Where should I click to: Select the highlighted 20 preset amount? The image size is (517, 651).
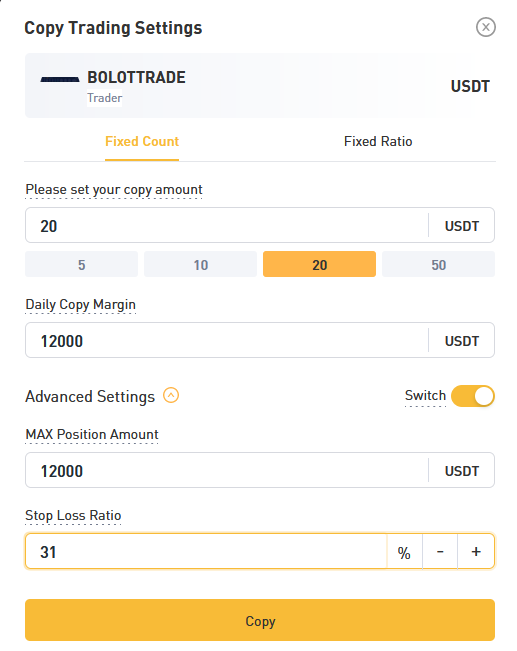pos(319,264)
